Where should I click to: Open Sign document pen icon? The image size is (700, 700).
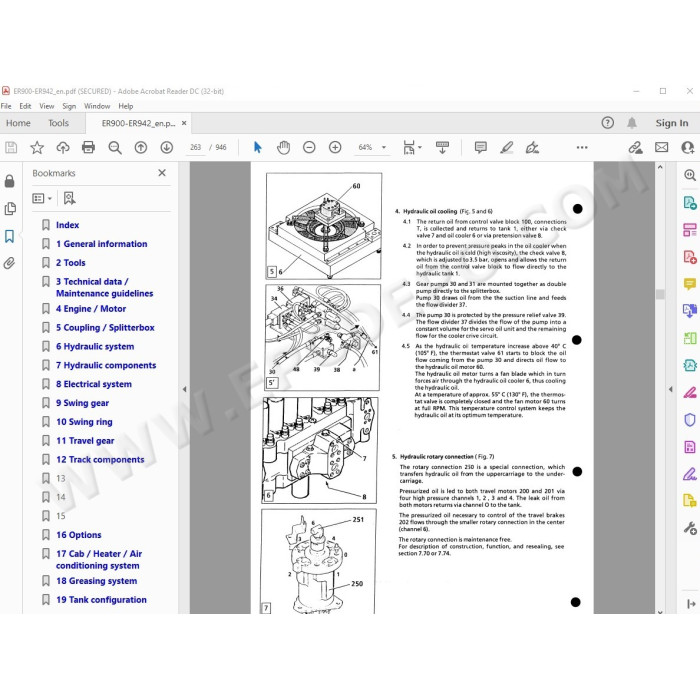tap(532, 147)
